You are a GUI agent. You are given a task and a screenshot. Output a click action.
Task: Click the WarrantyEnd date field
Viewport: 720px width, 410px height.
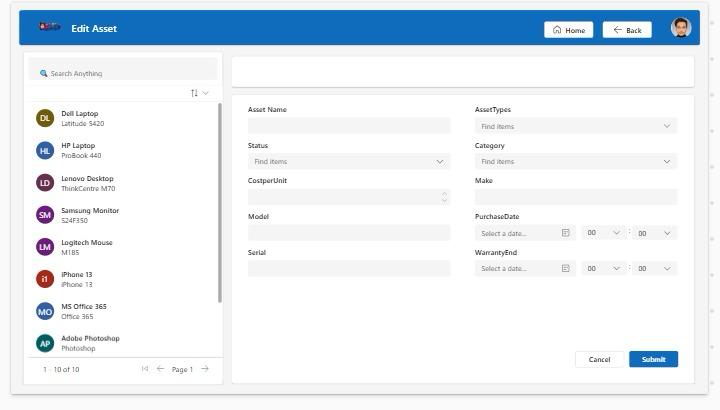pyautogui.click(x=525, y=268)
